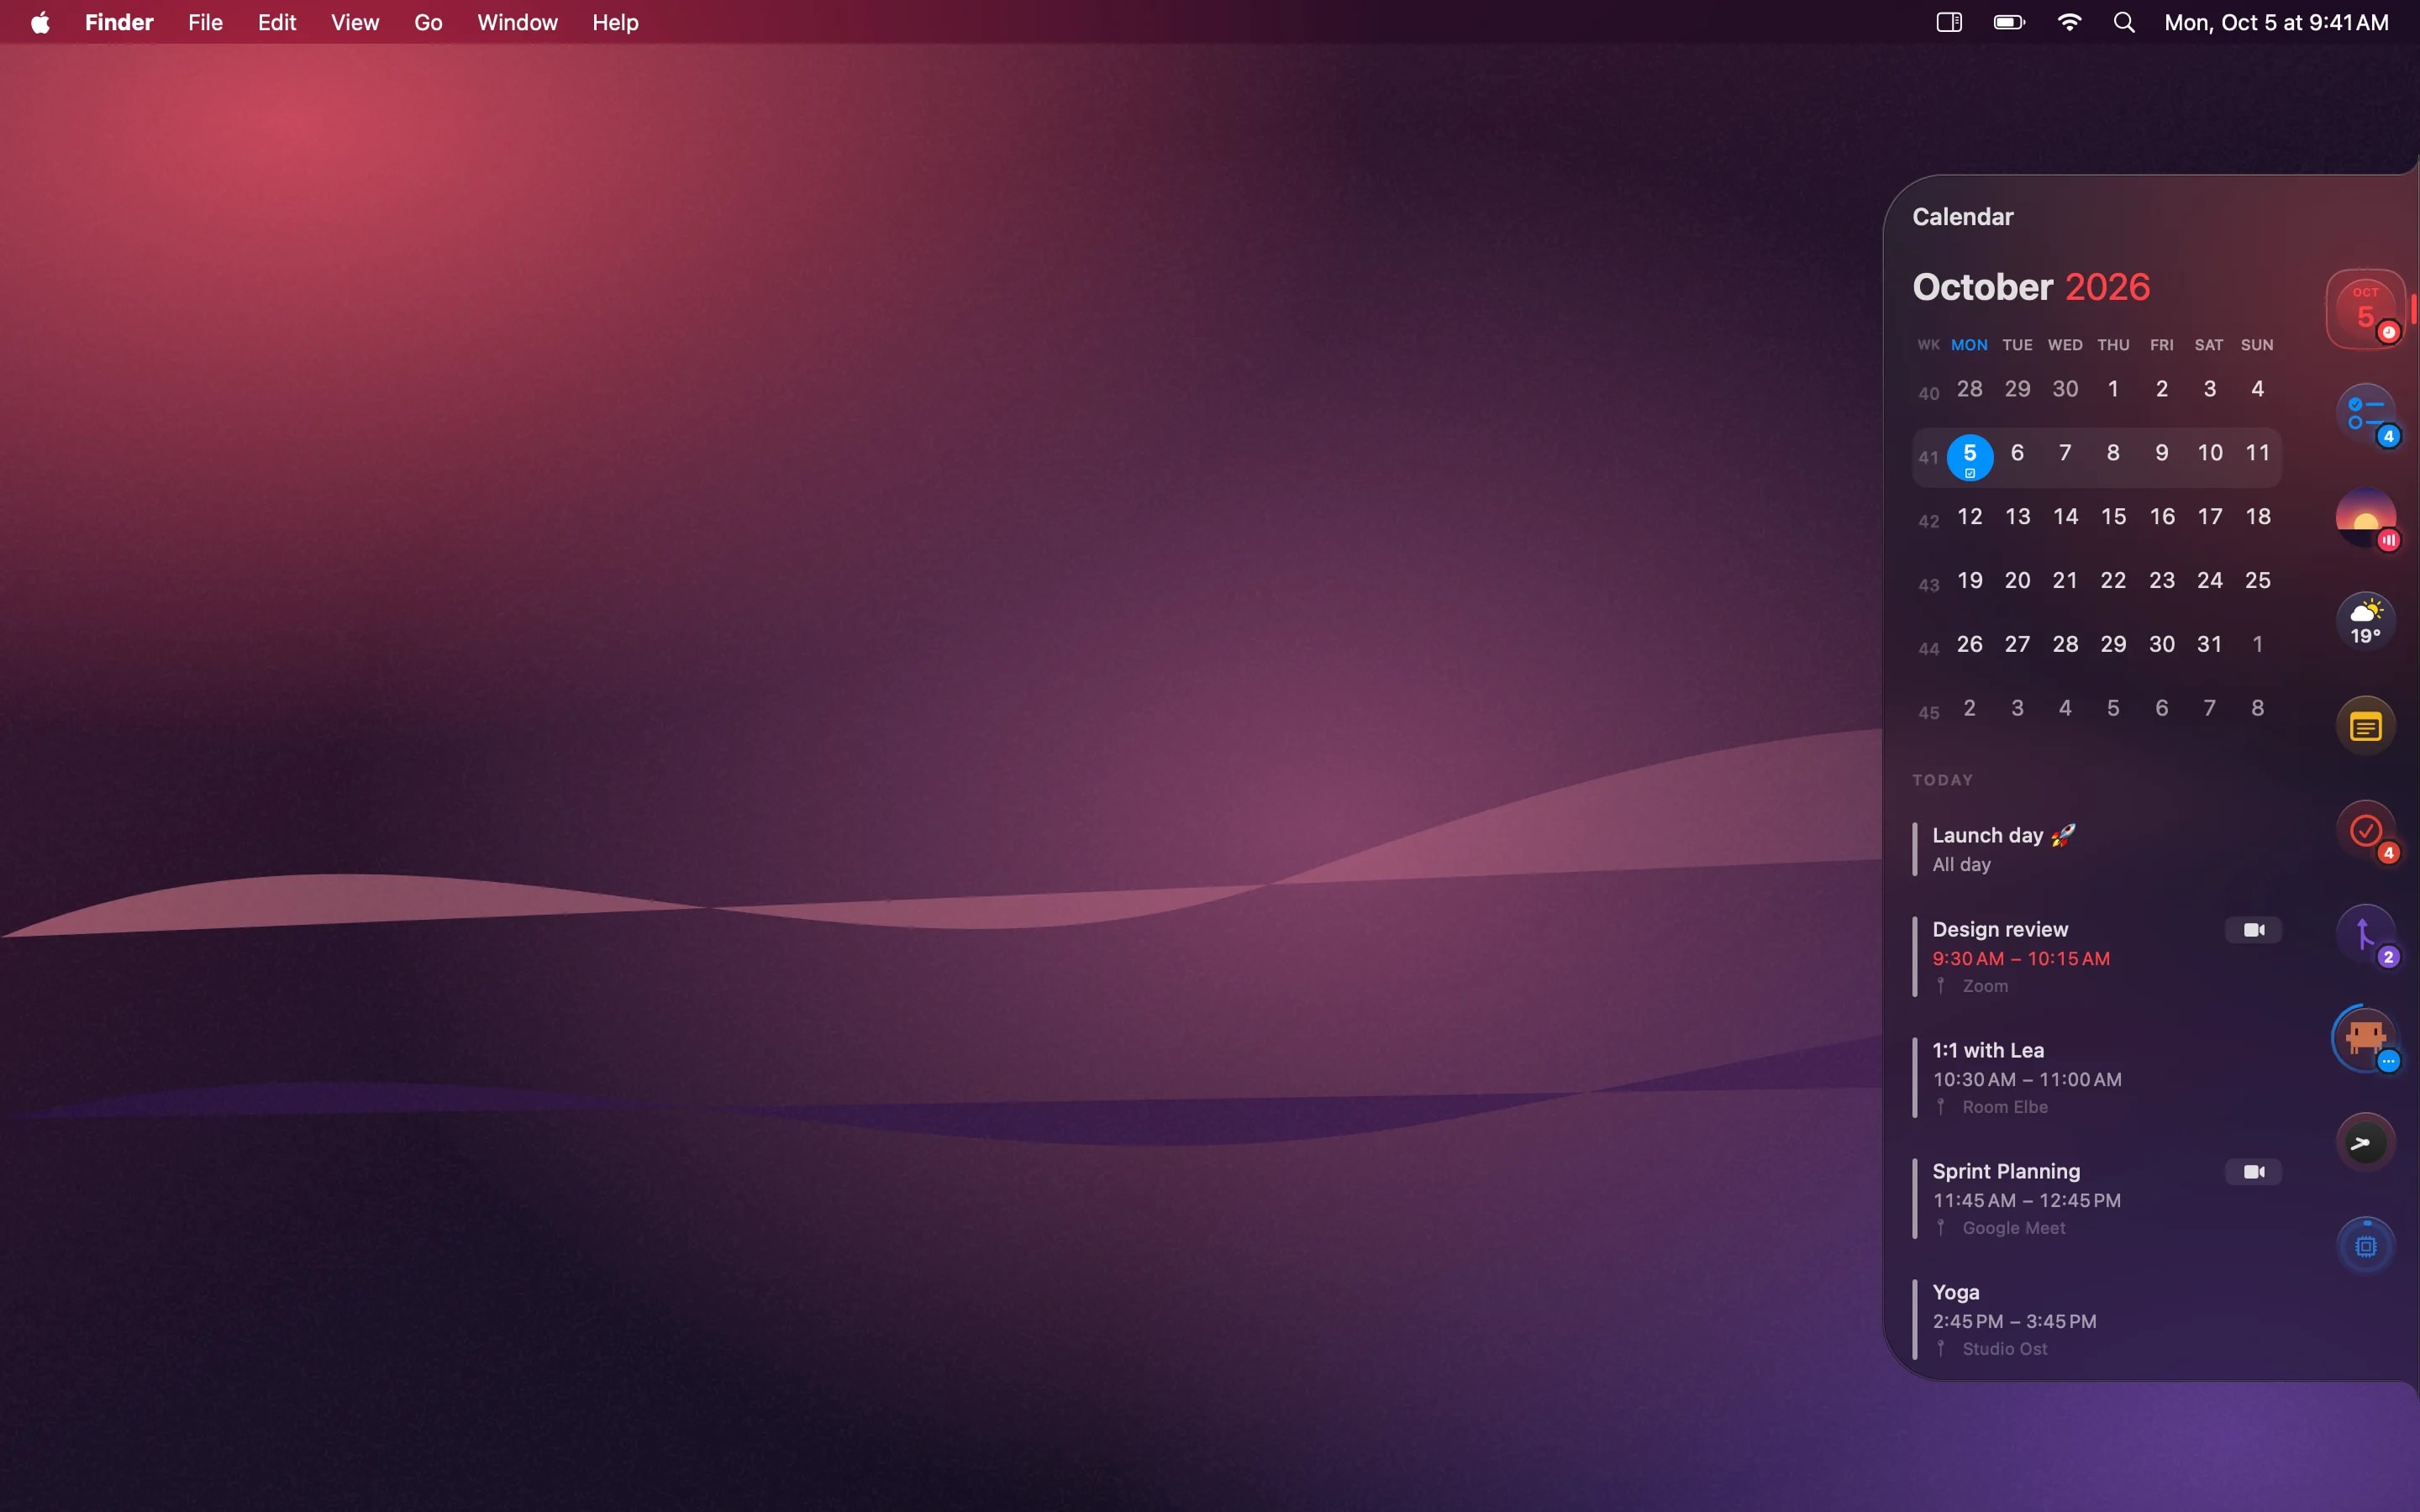Open the sunset album art music widget
This screenshot has width=2420, height=1512.
tap(2365, 518)
